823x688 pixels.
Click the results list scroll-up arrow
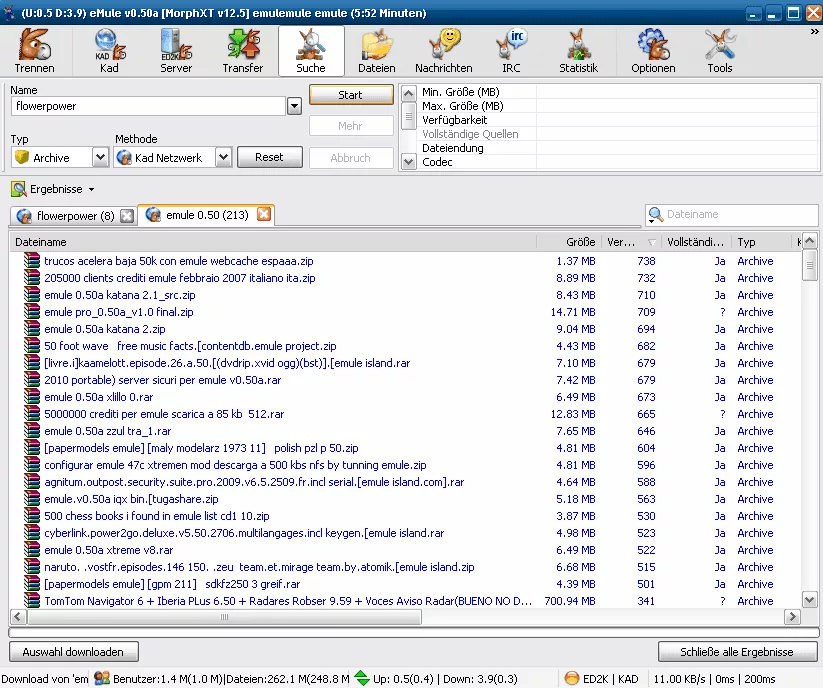[x=809, y=241]
